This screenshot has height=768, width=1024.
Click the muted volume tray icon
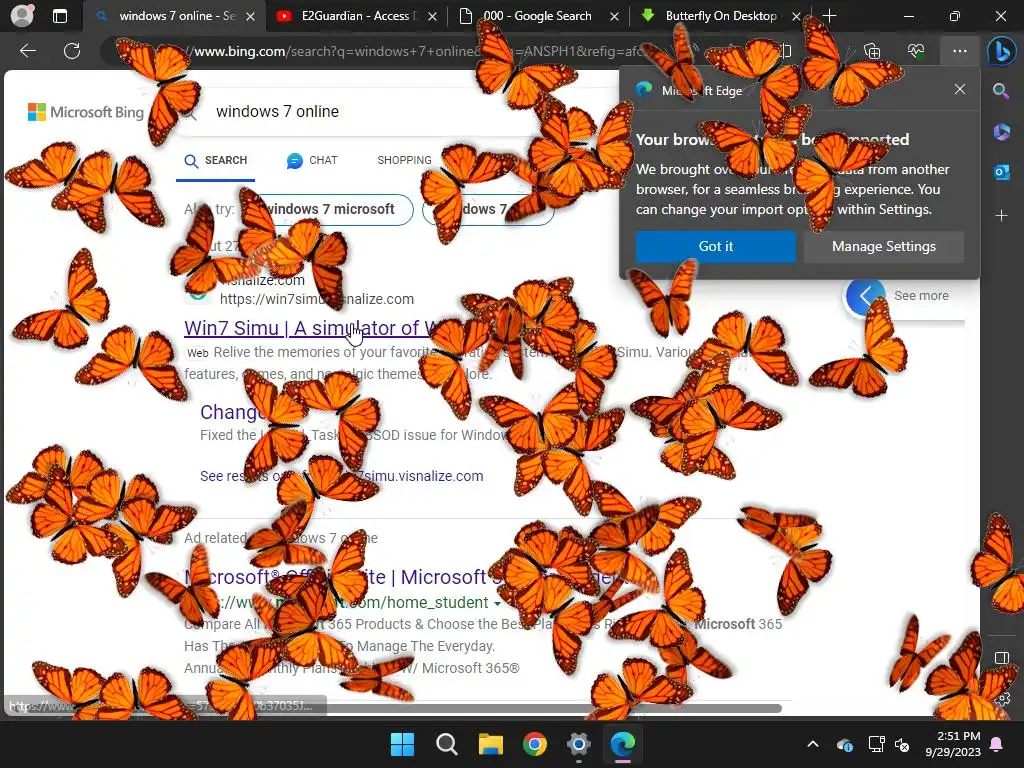(902, 744)
